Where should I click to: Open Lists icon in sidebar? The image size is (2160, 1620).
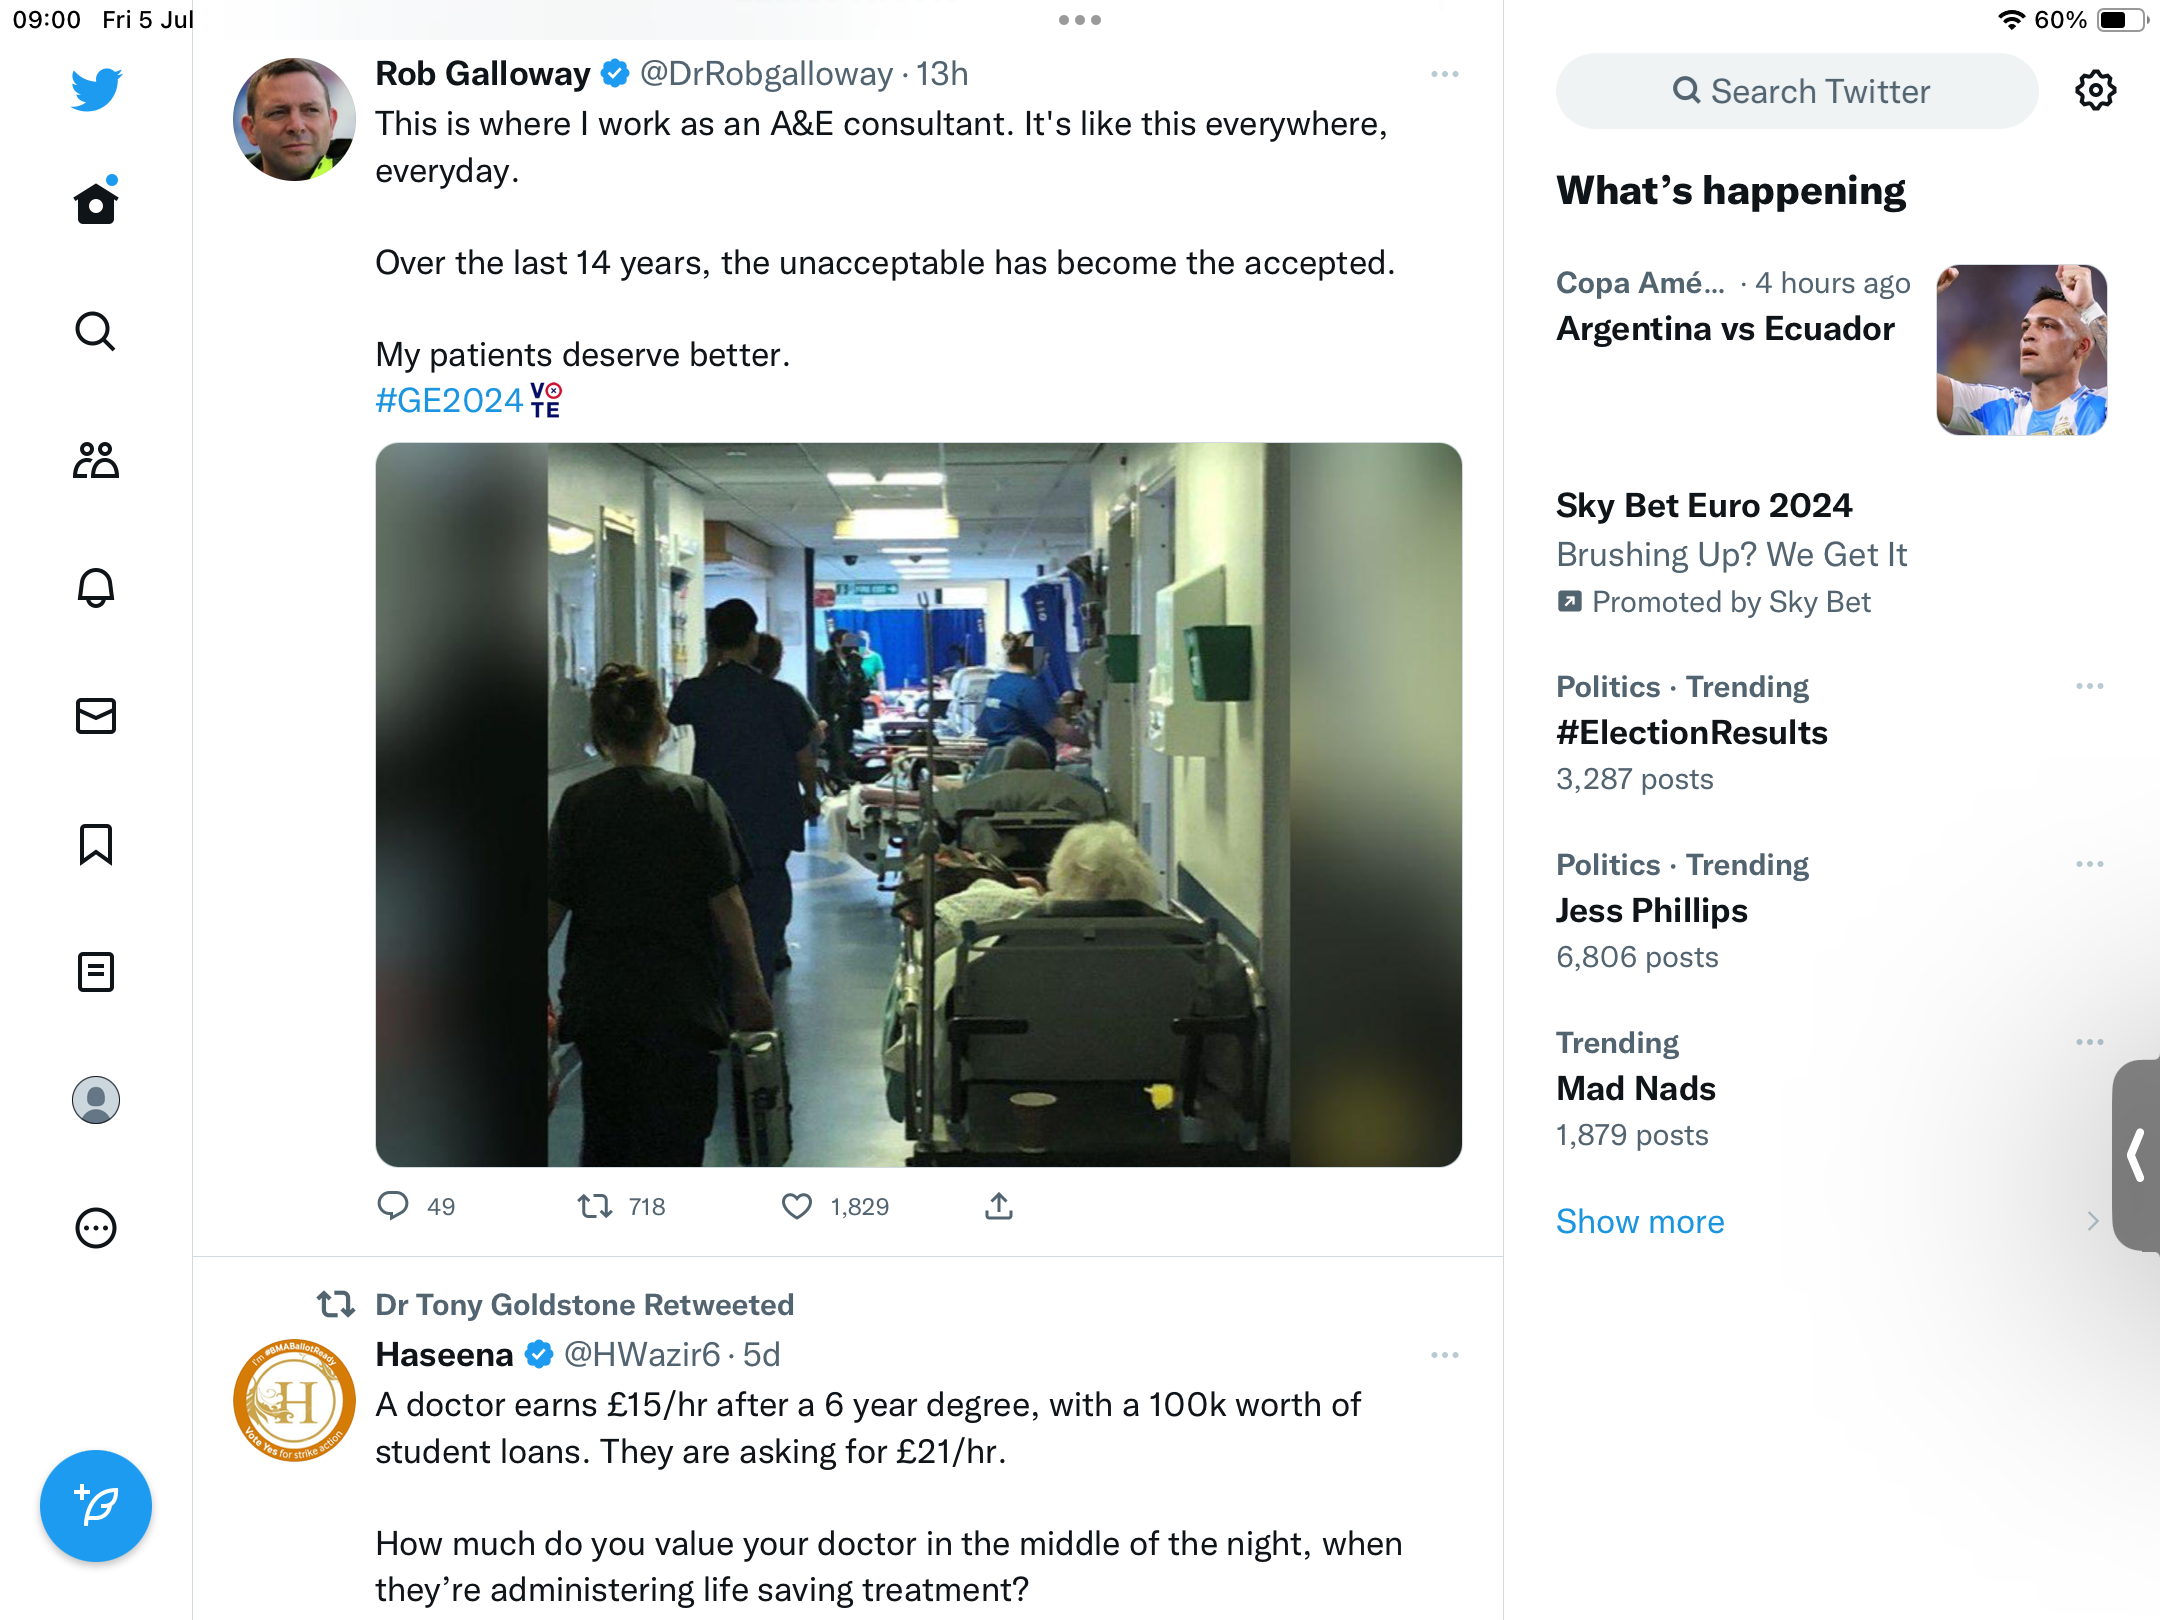[96, 972]
